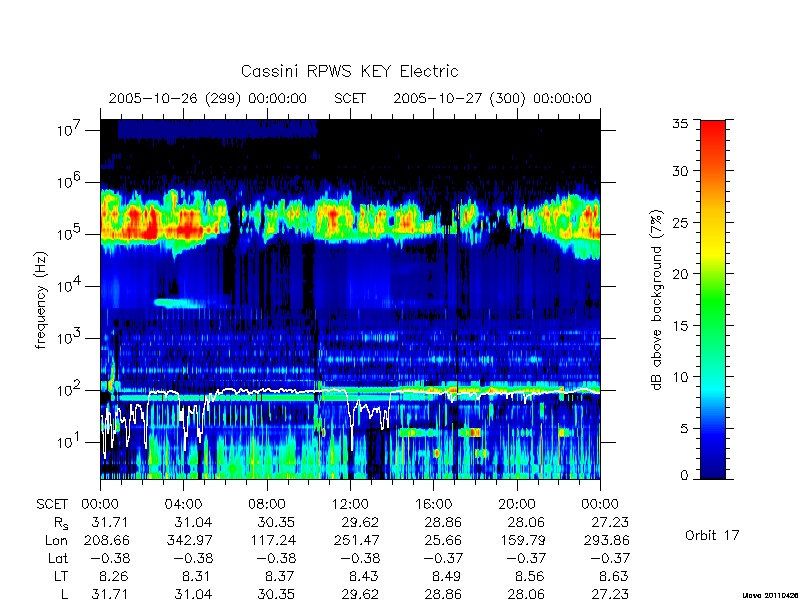The width and height of the screenshot is (800, 600).
Task: Click the 'frequency (Hz)' axis label
Action: [42, 300]
